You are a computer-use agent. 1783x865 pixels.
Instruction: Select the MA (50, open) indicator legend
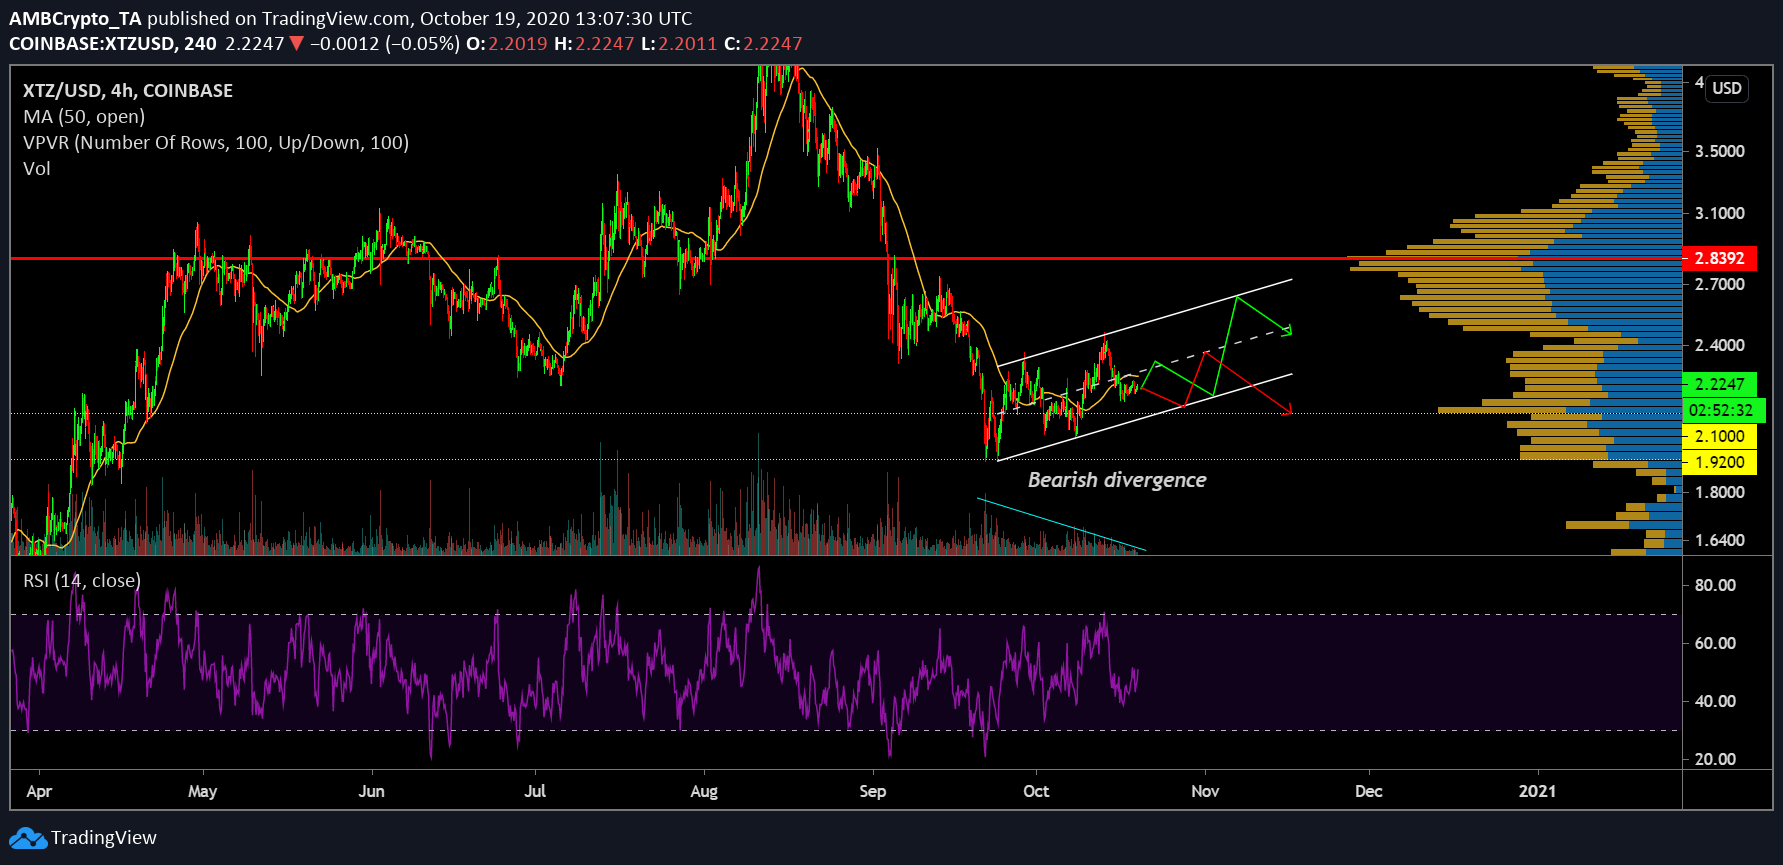(84, 117)
